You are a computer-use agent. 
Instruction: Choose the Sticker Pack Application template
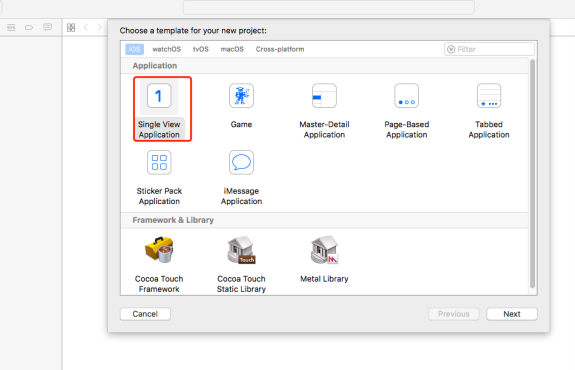coord(159,177)
